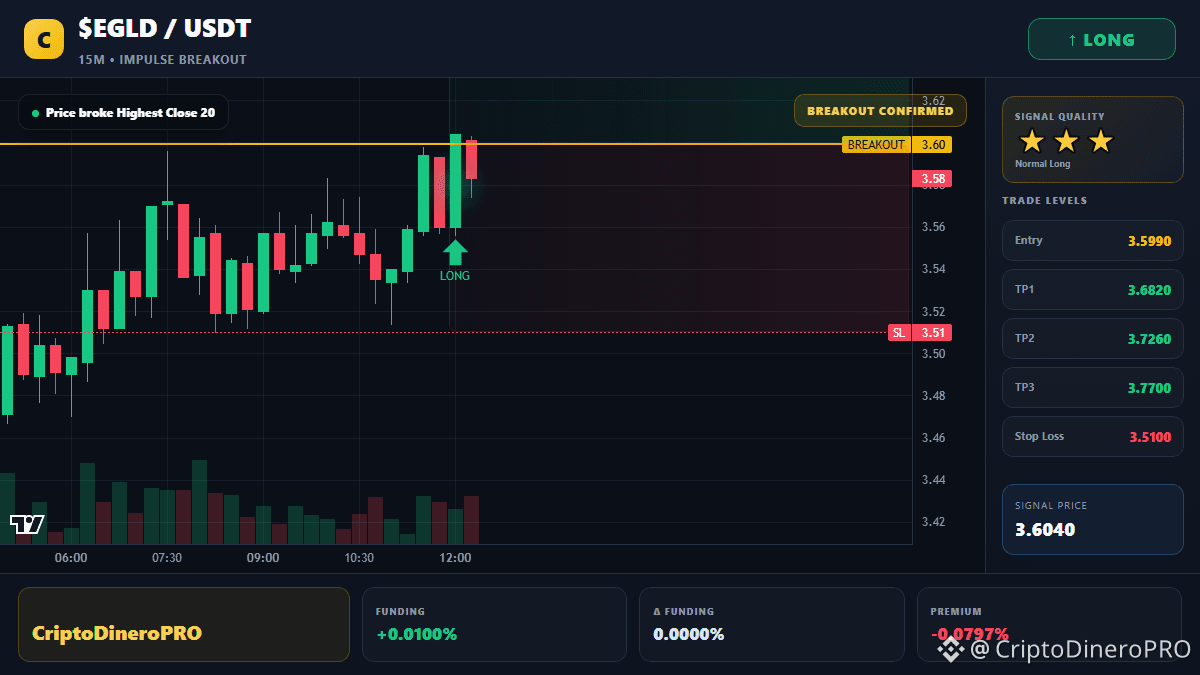Click the 06:00 time axis label
Viewport: 1200px width, 675px height.
click(x=71, y=558)
